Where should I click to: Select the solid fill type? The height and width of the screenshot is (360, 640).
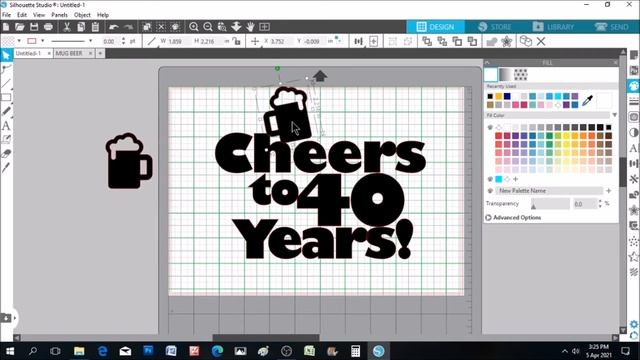pos(491,74)
